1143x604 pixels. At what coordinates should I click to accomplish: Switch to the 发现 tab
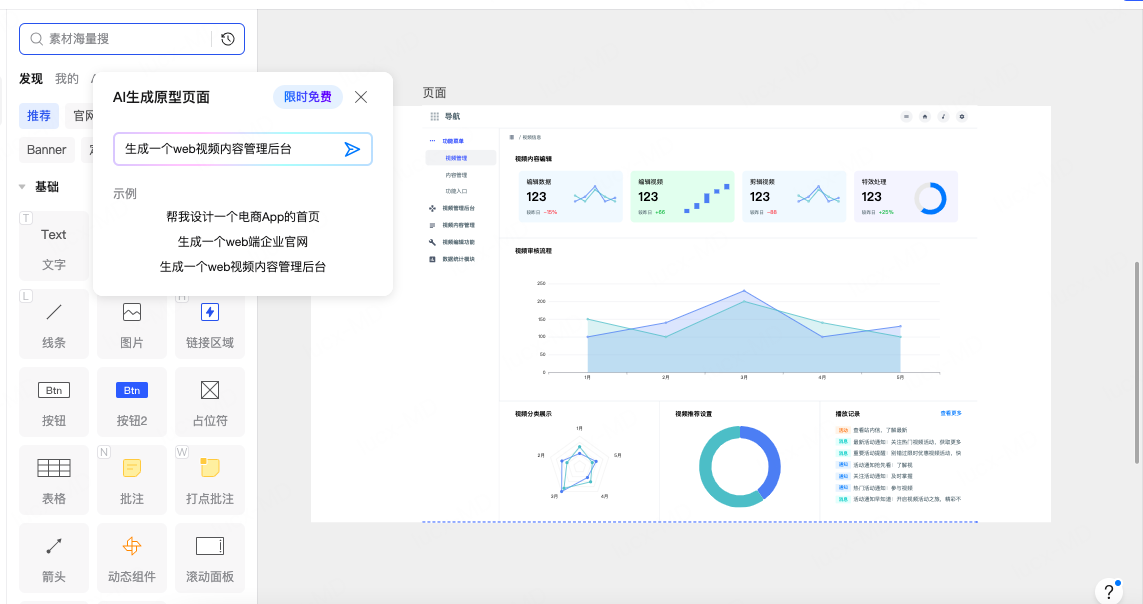(31, 79)
